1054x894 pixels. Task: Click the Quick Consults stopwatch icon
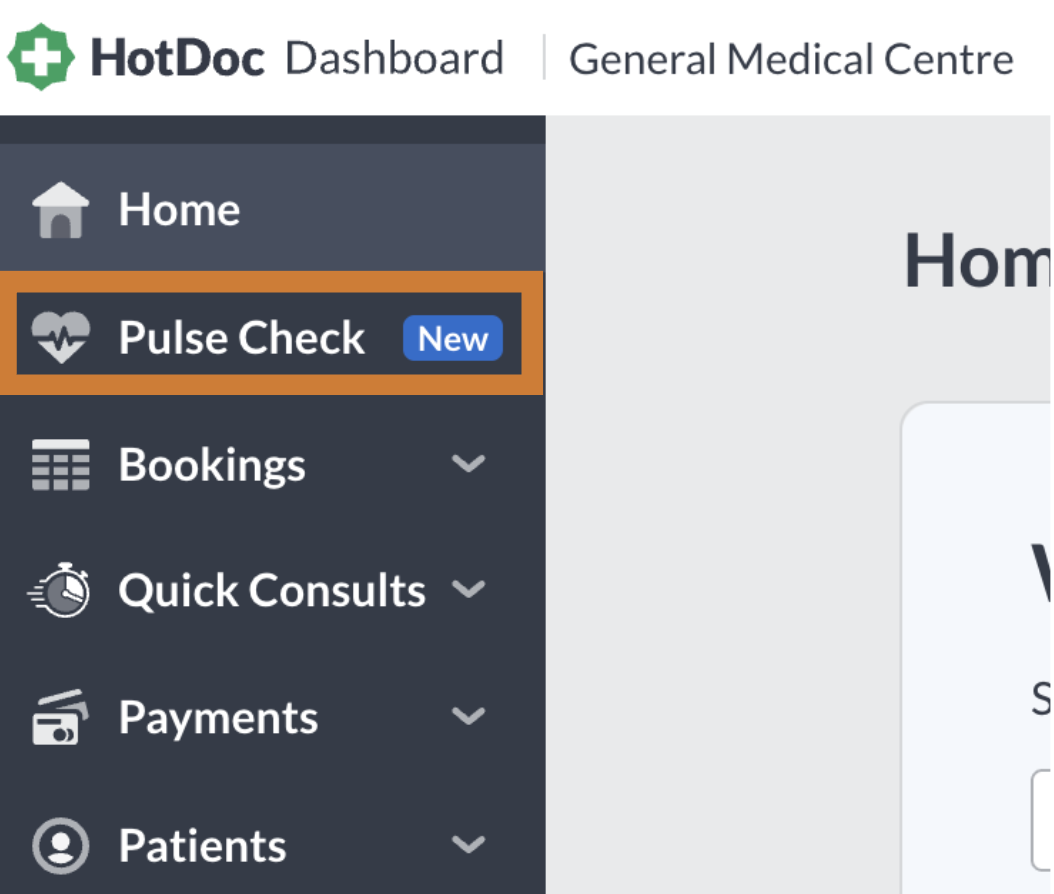[x=59, y=590]
